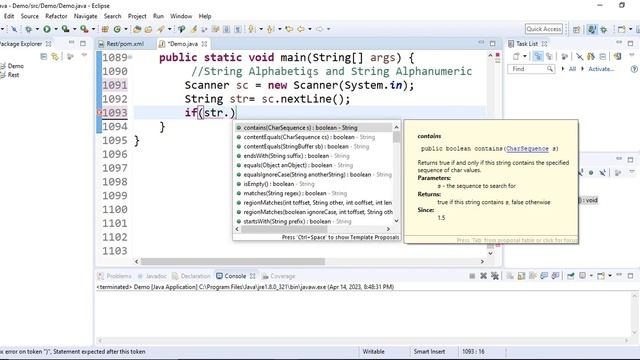Click the Terminate square icon in Console
Screen dimensions: 640x360
coord(472,276)
